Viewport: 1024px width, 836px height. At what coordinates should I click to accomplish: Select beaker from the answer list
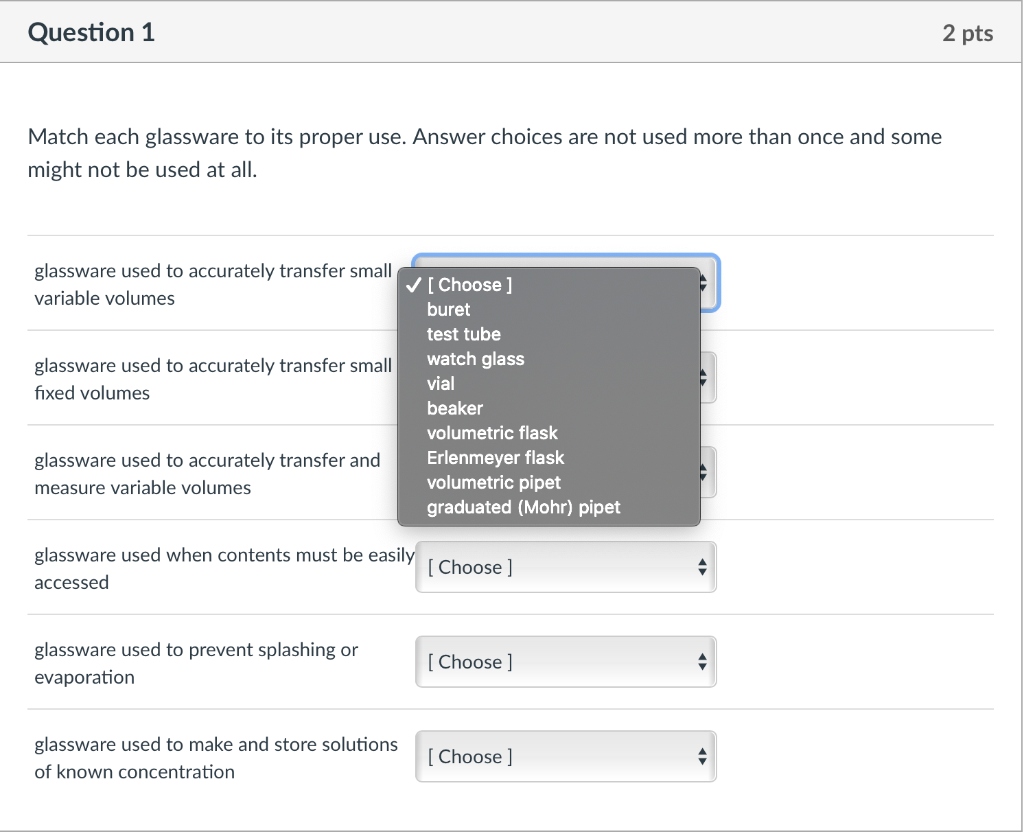(x=549, y=409)
